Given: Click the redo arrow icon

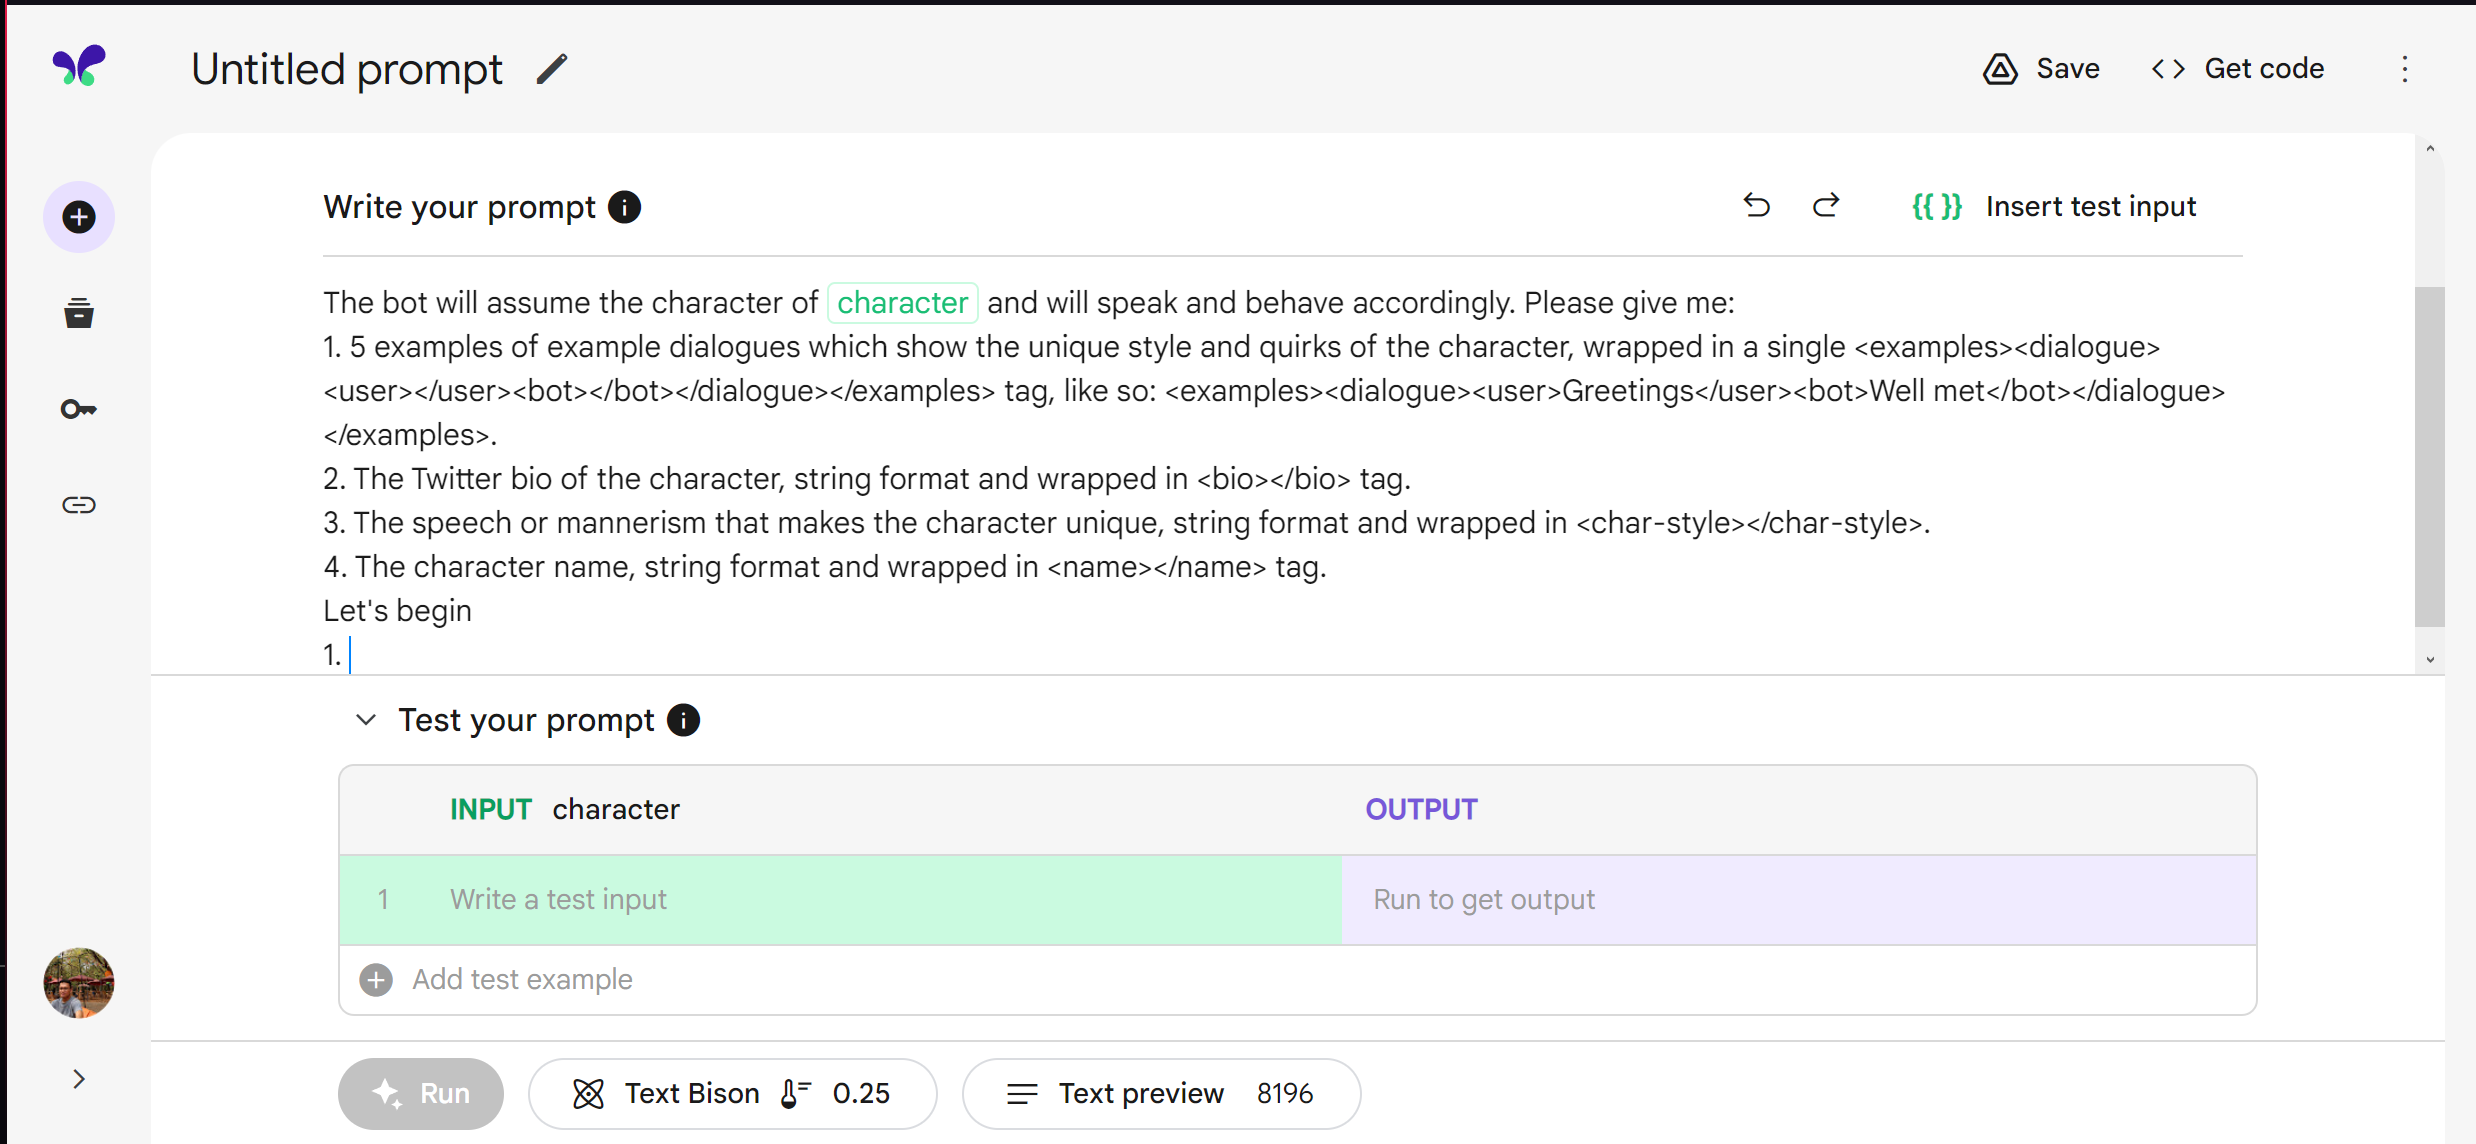Looking at the screenshot, I should [1826, 206].
